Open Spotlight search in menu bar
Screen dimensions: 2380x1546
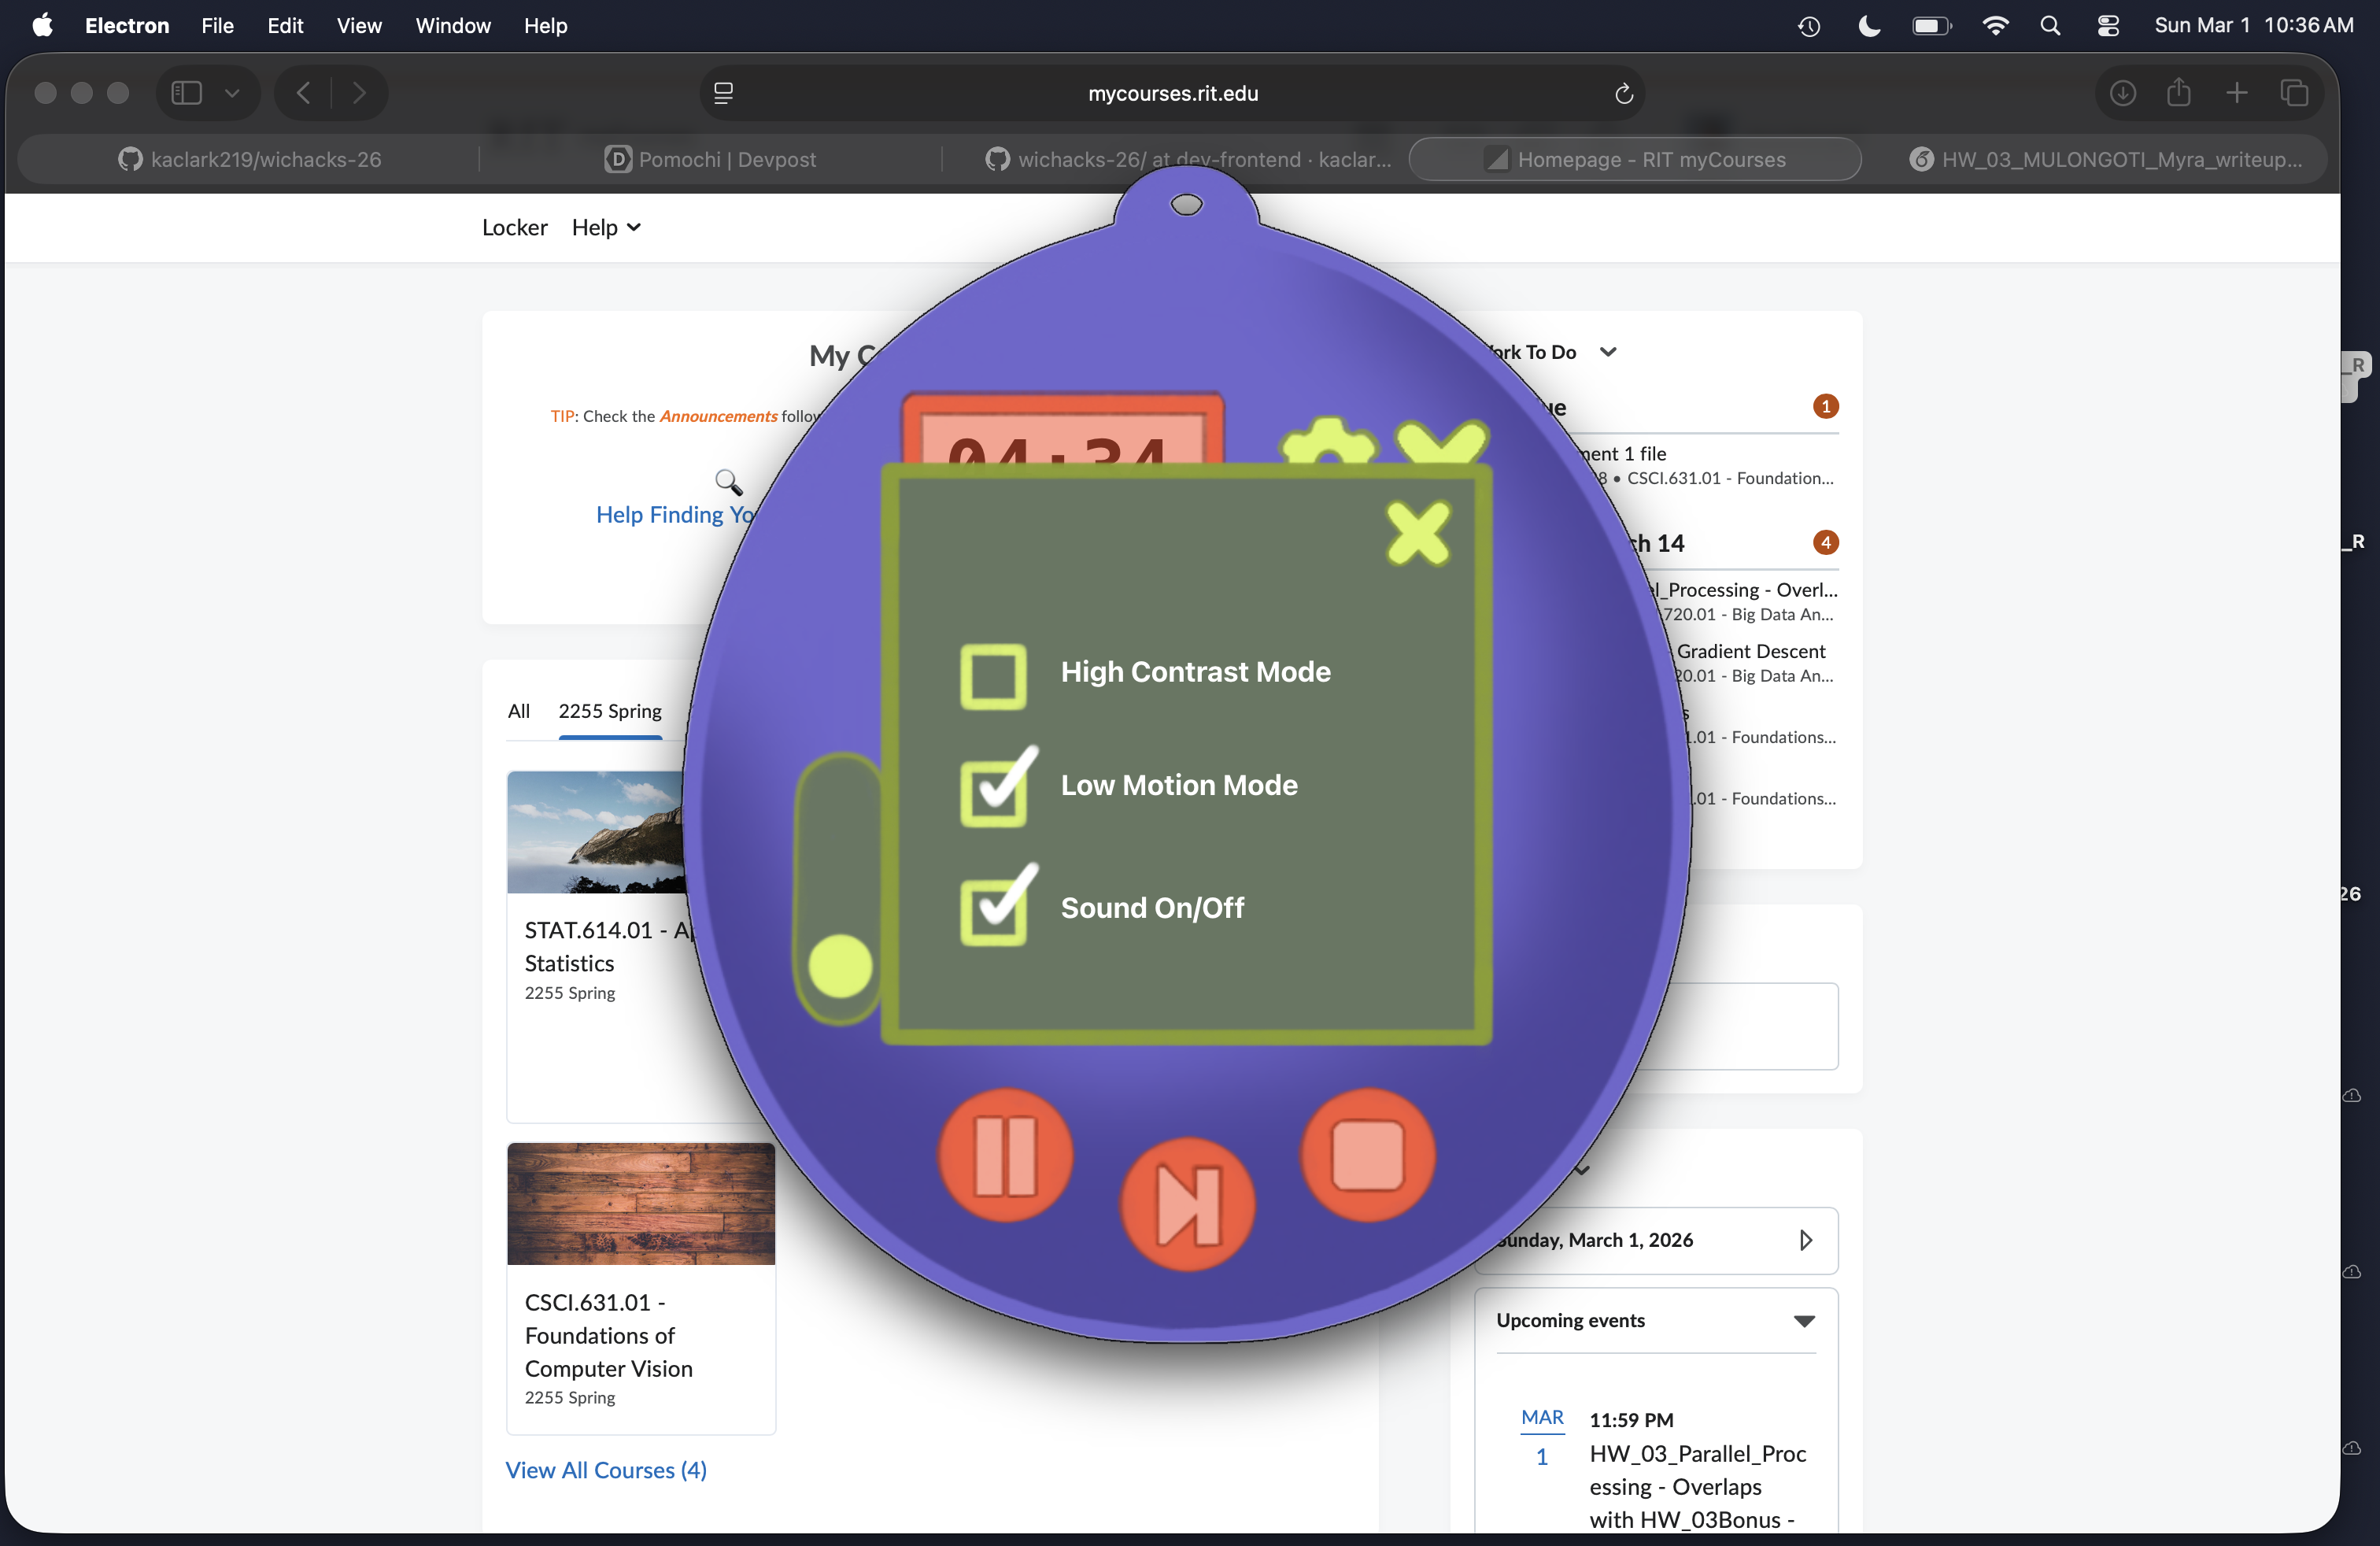[x=2049, y=26]
